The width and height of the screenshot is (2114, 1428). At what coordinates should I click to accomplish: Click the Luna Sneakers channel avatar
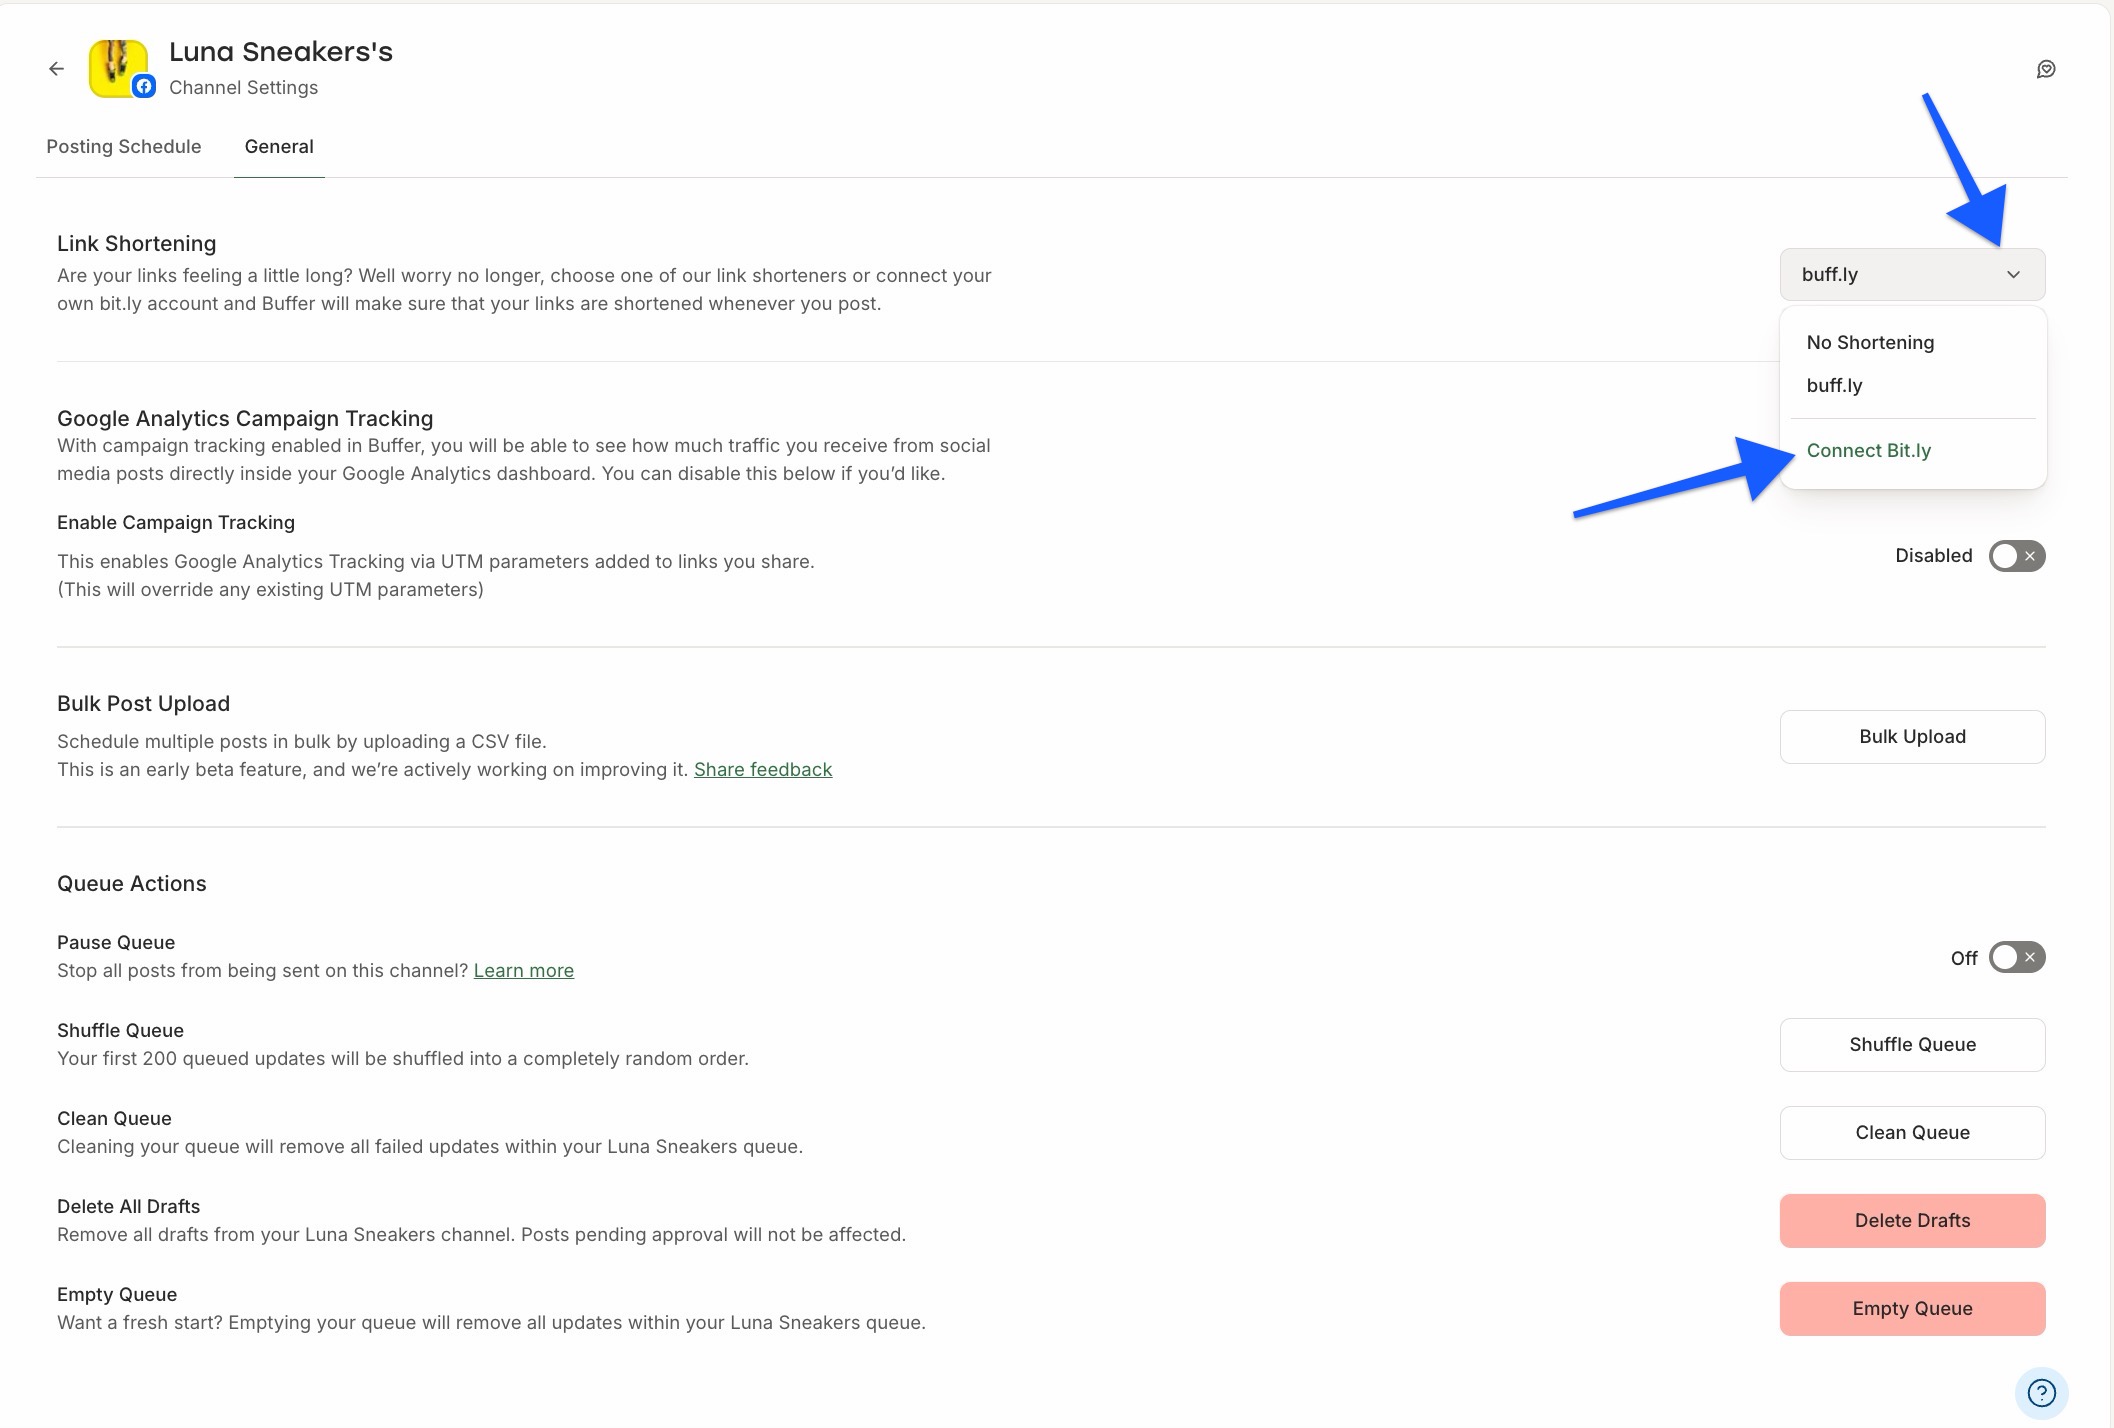119,68
